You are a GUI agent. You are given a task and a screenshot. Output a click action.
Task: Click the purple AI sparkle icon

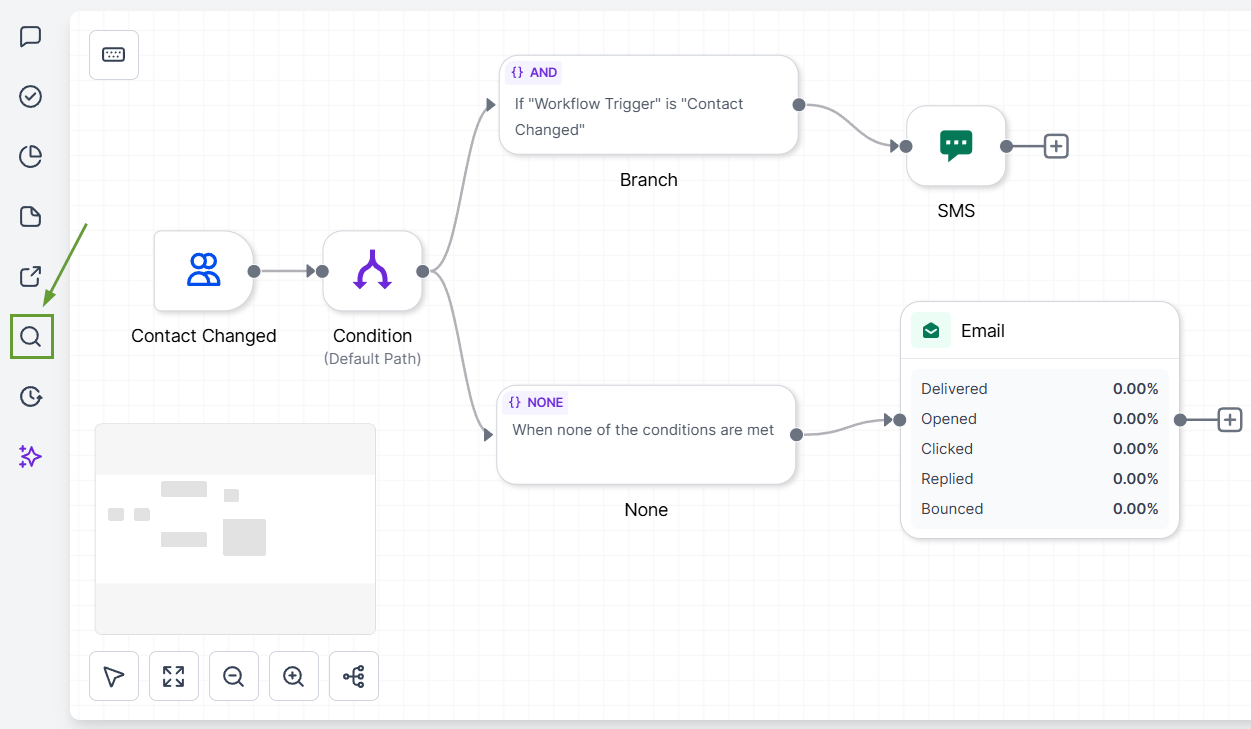click(x=31, y=457)
